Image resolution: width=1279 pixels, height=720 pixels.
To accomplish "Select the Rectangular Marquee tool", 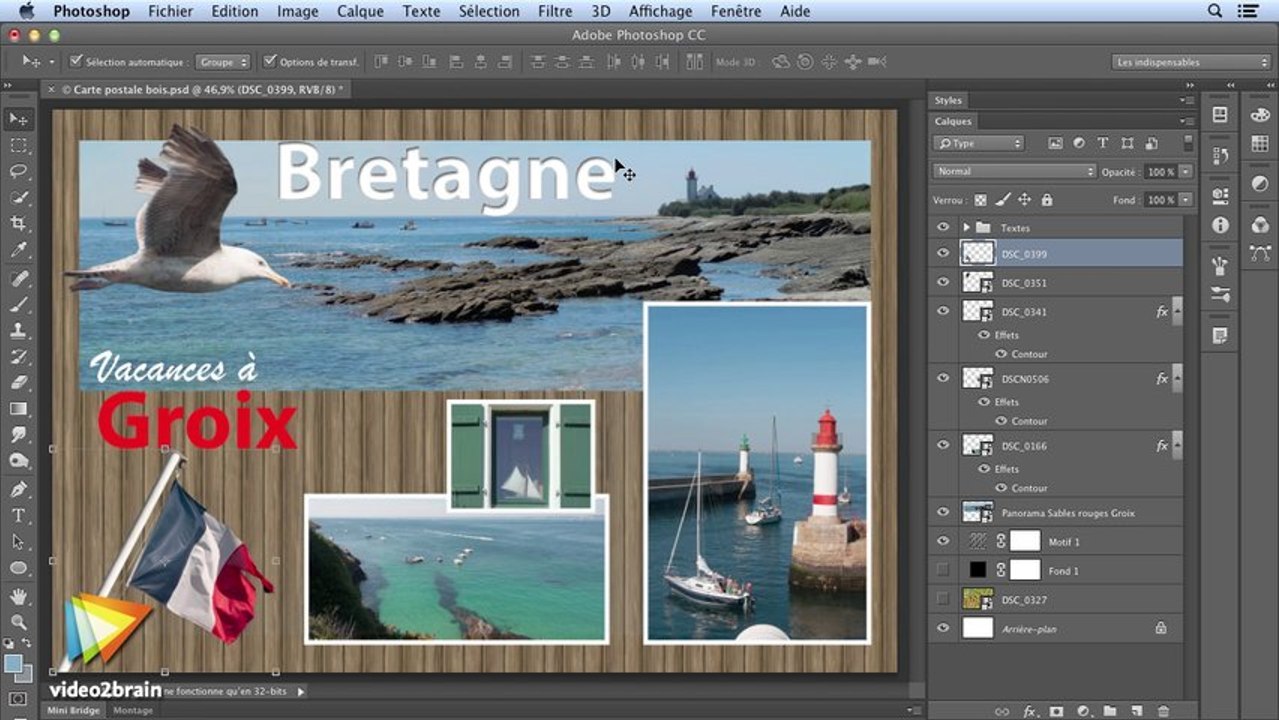I will click(x=18, y=145).
